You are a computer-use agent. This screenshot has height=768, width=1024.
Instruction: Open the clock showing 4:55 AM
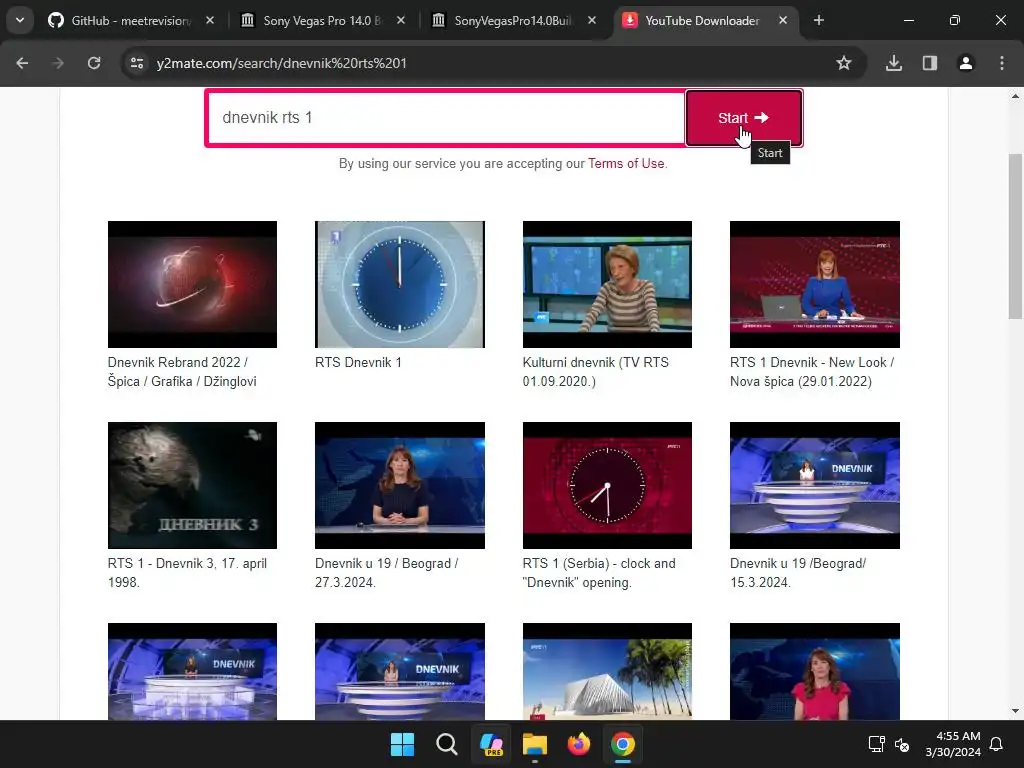(x=953, y=744)
